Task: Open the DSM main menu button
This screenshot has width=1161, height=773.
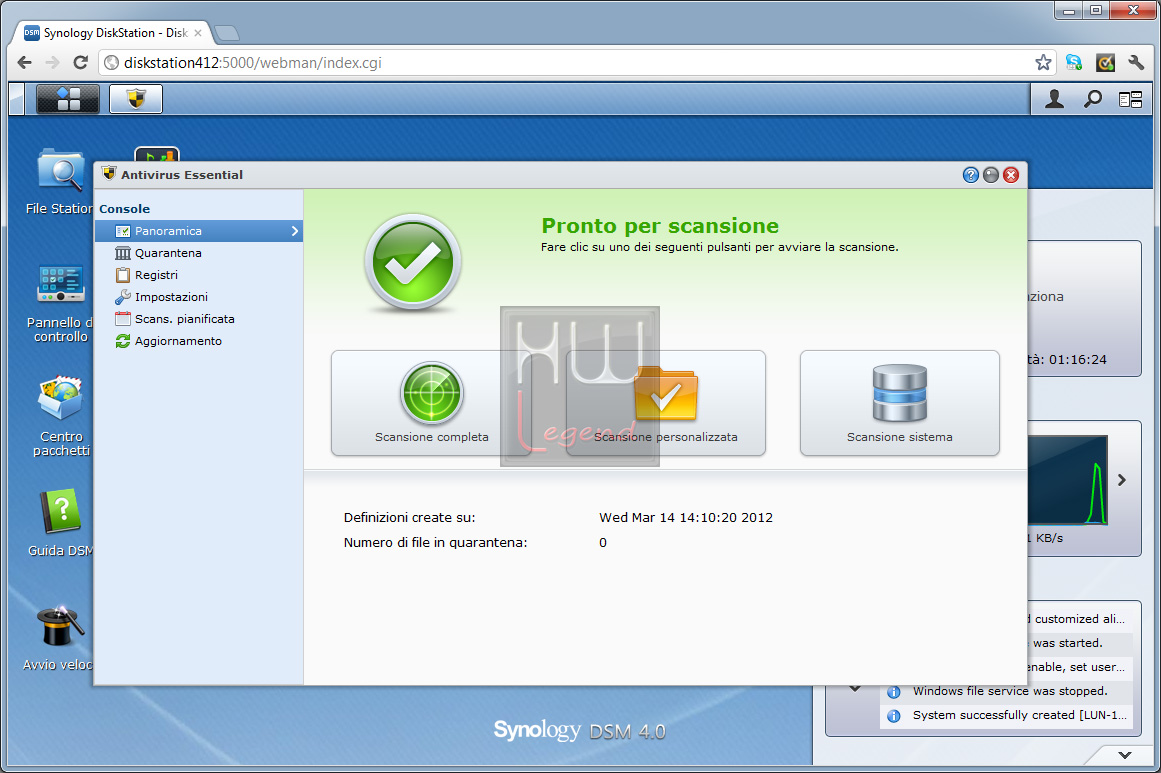Action: (x=67, y=98)
